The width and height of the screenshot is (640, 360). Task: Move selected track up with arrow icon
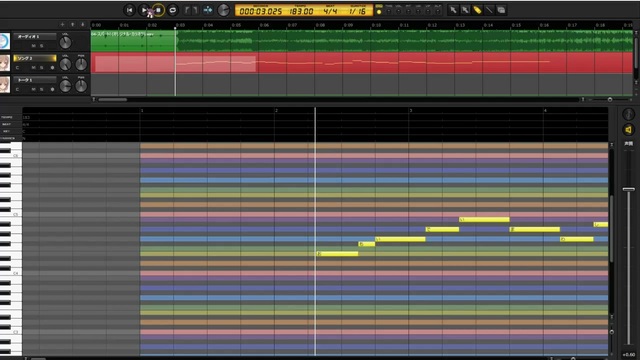tap(73, 25)
